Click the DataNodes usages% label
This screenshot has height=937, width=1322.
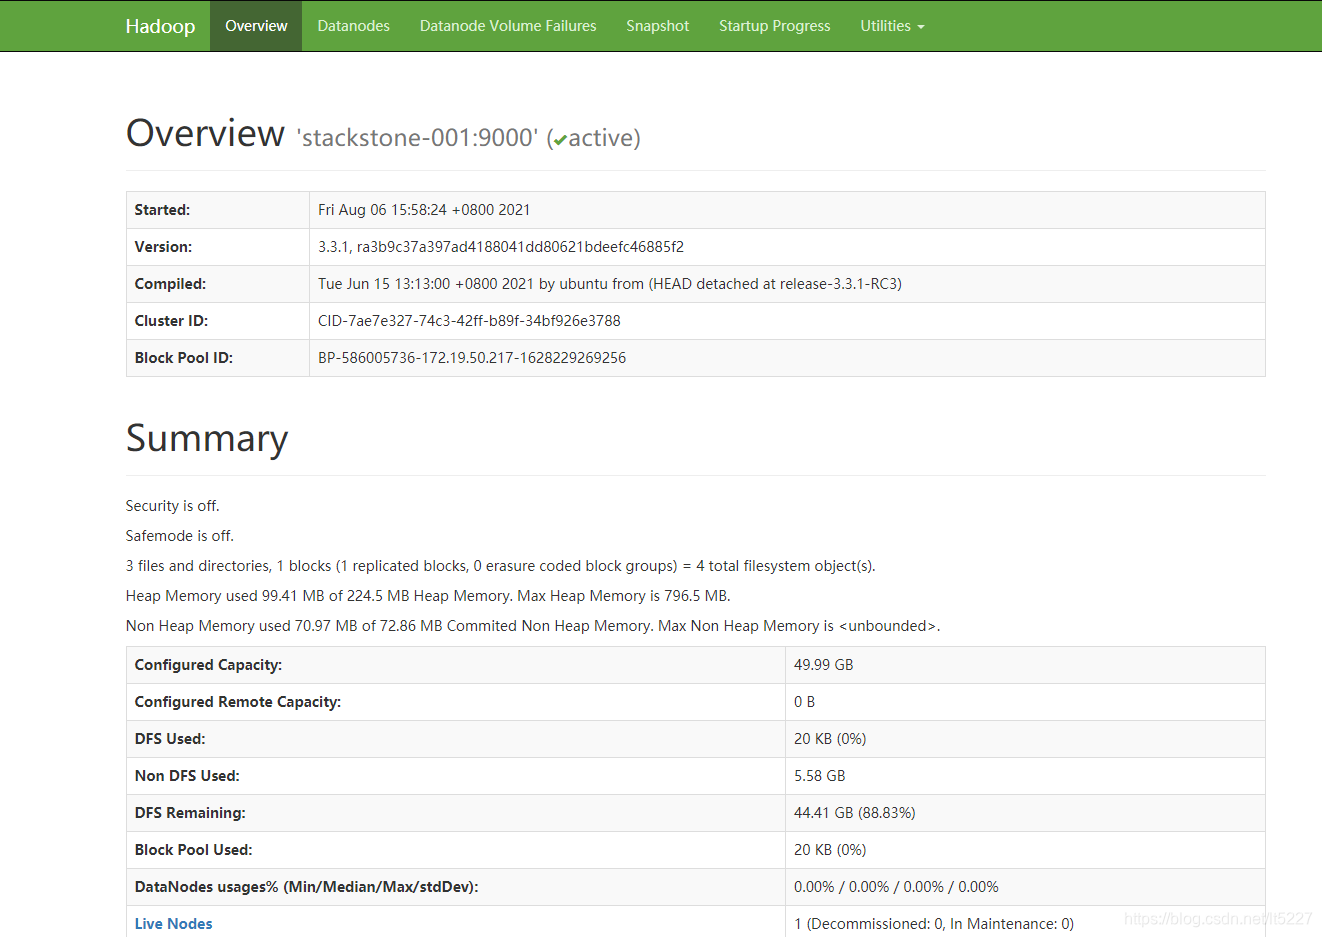tap(306, 887)
